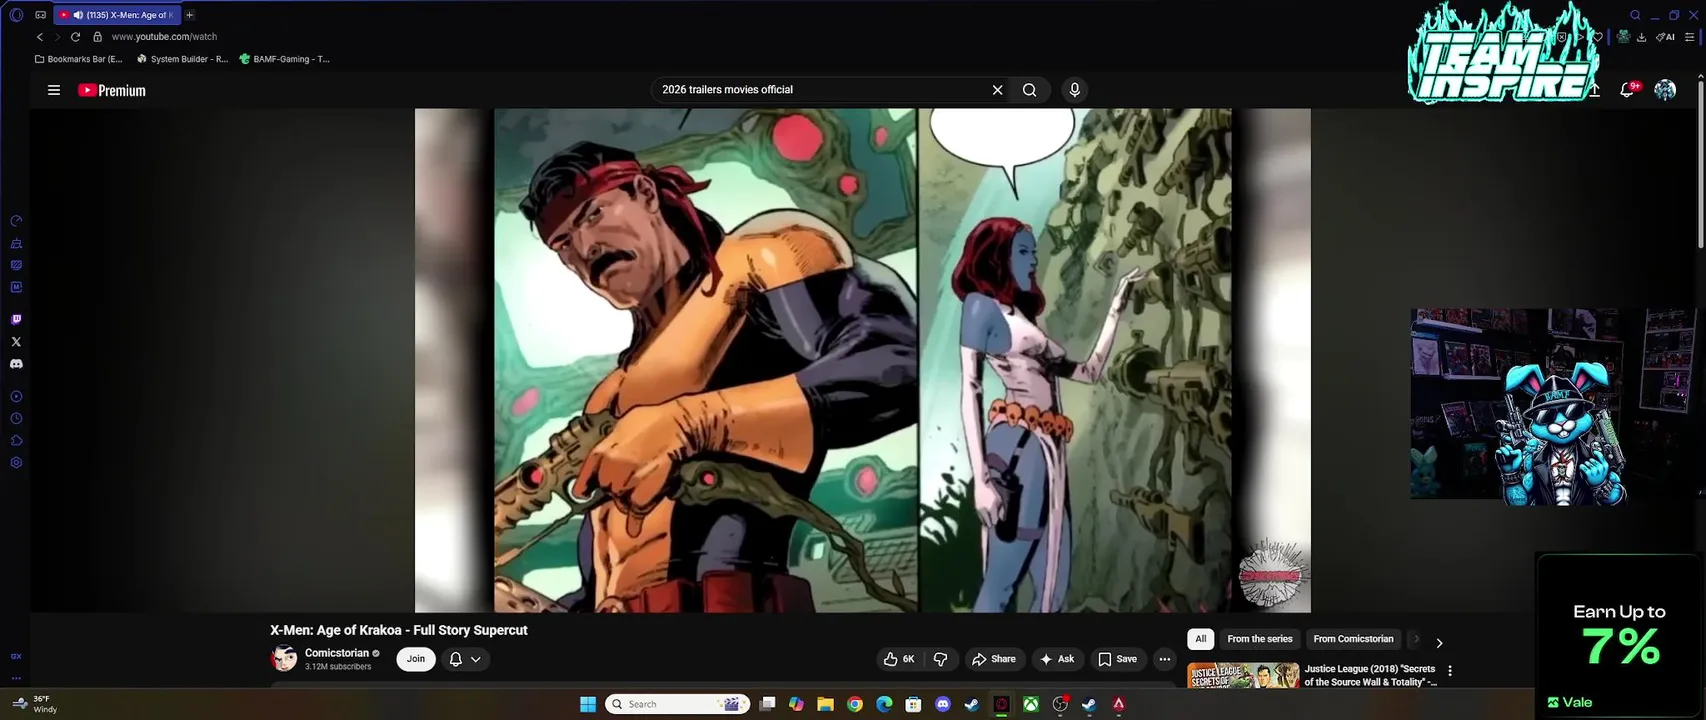Toggle the subscription bell for Comicstorian
Image resolution: width=1706 pixels, height=720 pixels.
tap(456, 659)
